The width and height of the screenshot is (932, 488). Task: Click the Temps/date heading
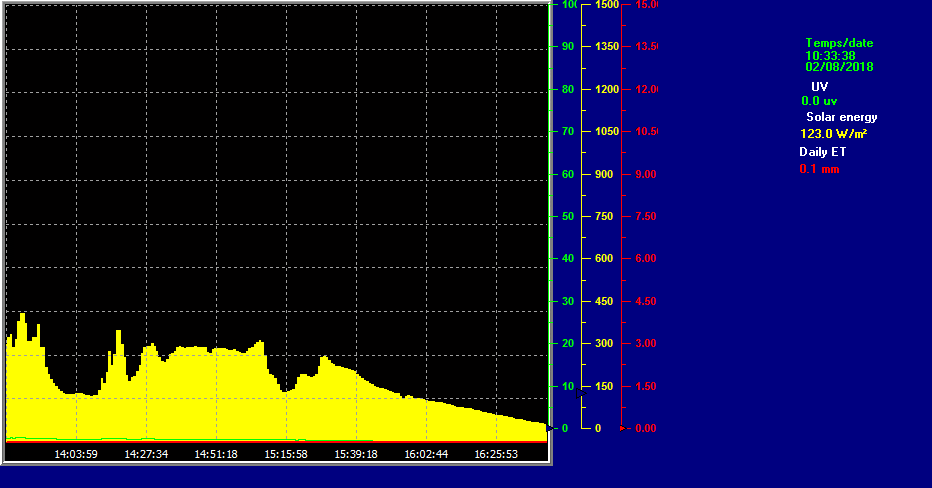coord(839,43)
